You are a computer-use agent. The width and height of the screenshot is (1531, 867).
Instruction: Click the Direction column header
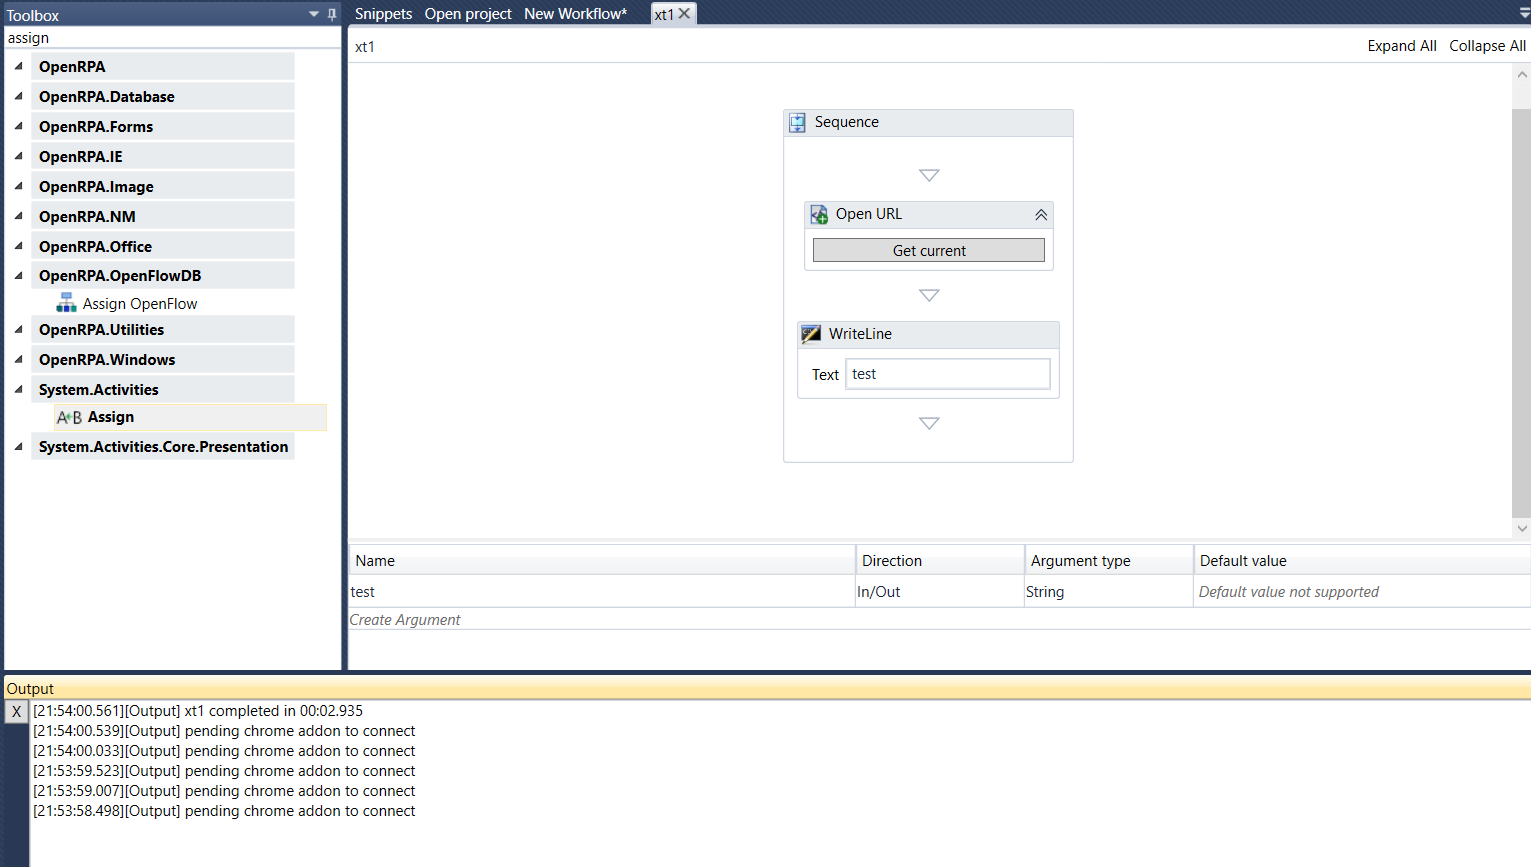coord(940,561)
